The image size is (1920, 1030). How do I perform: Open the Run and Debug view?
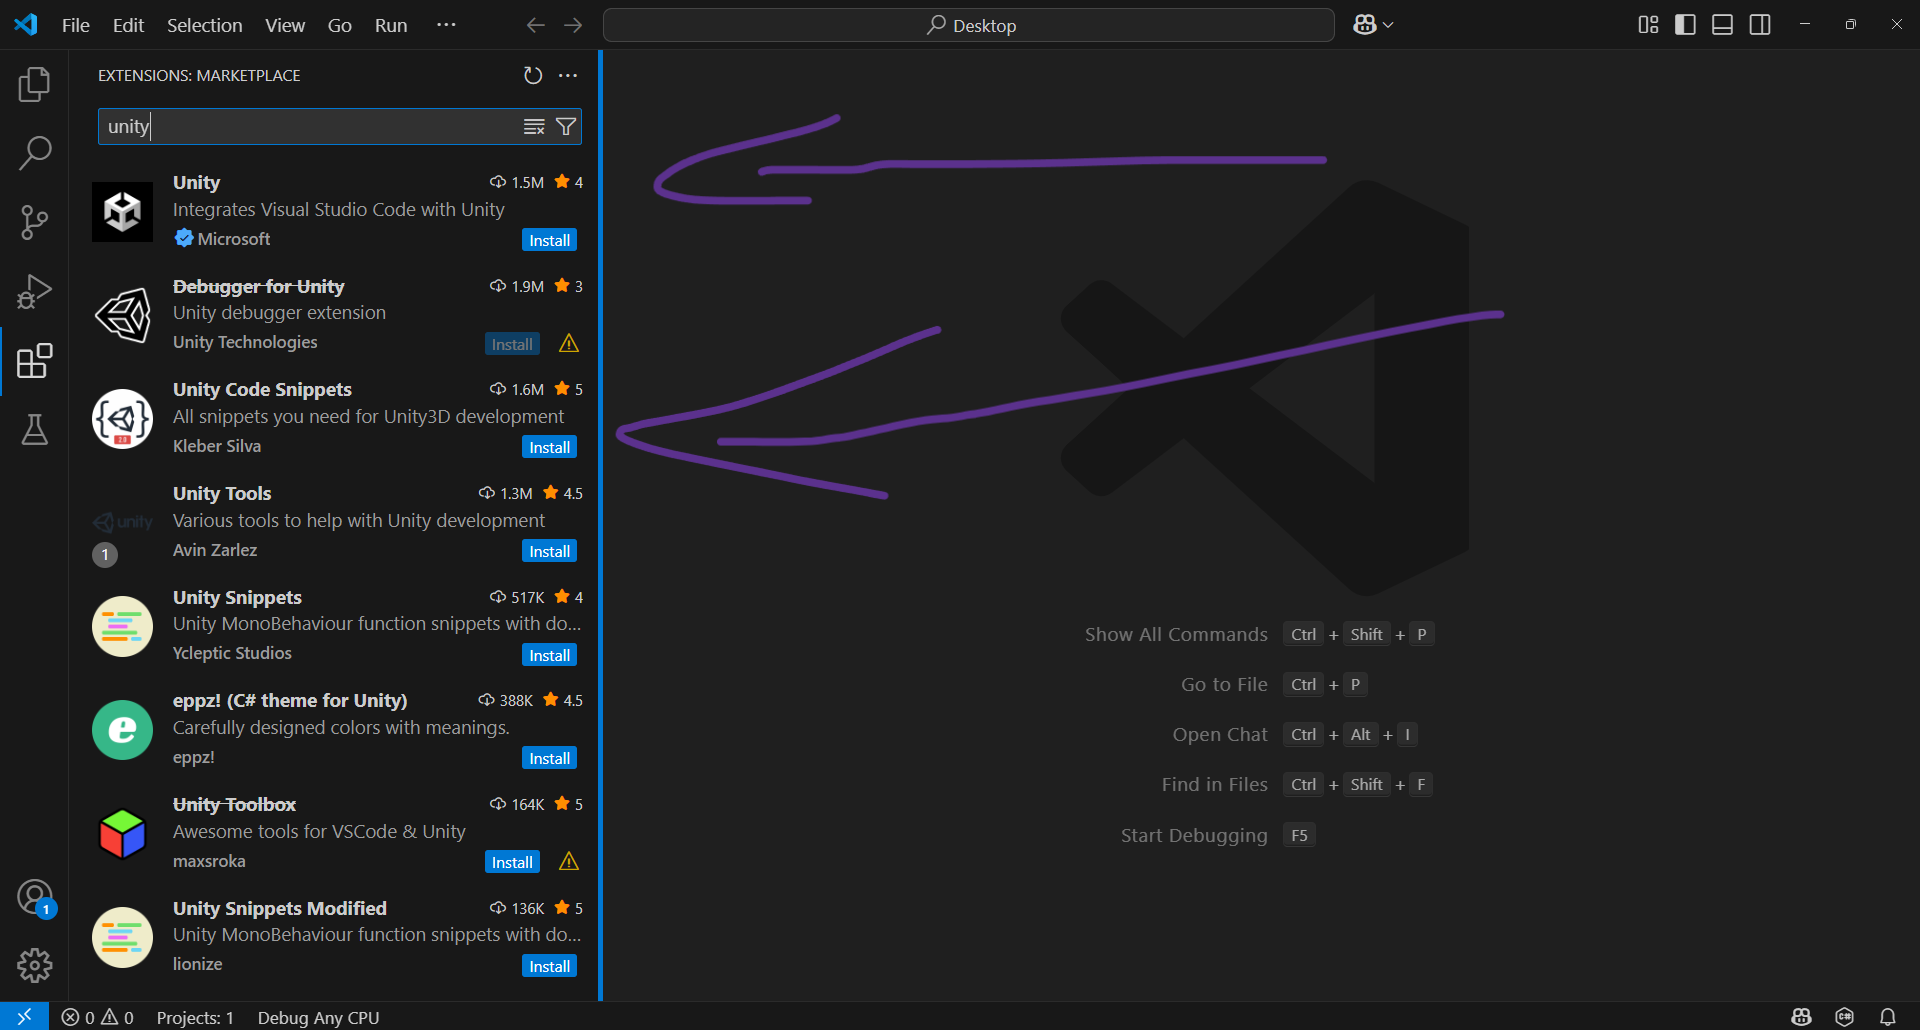(x=34, y=292)
